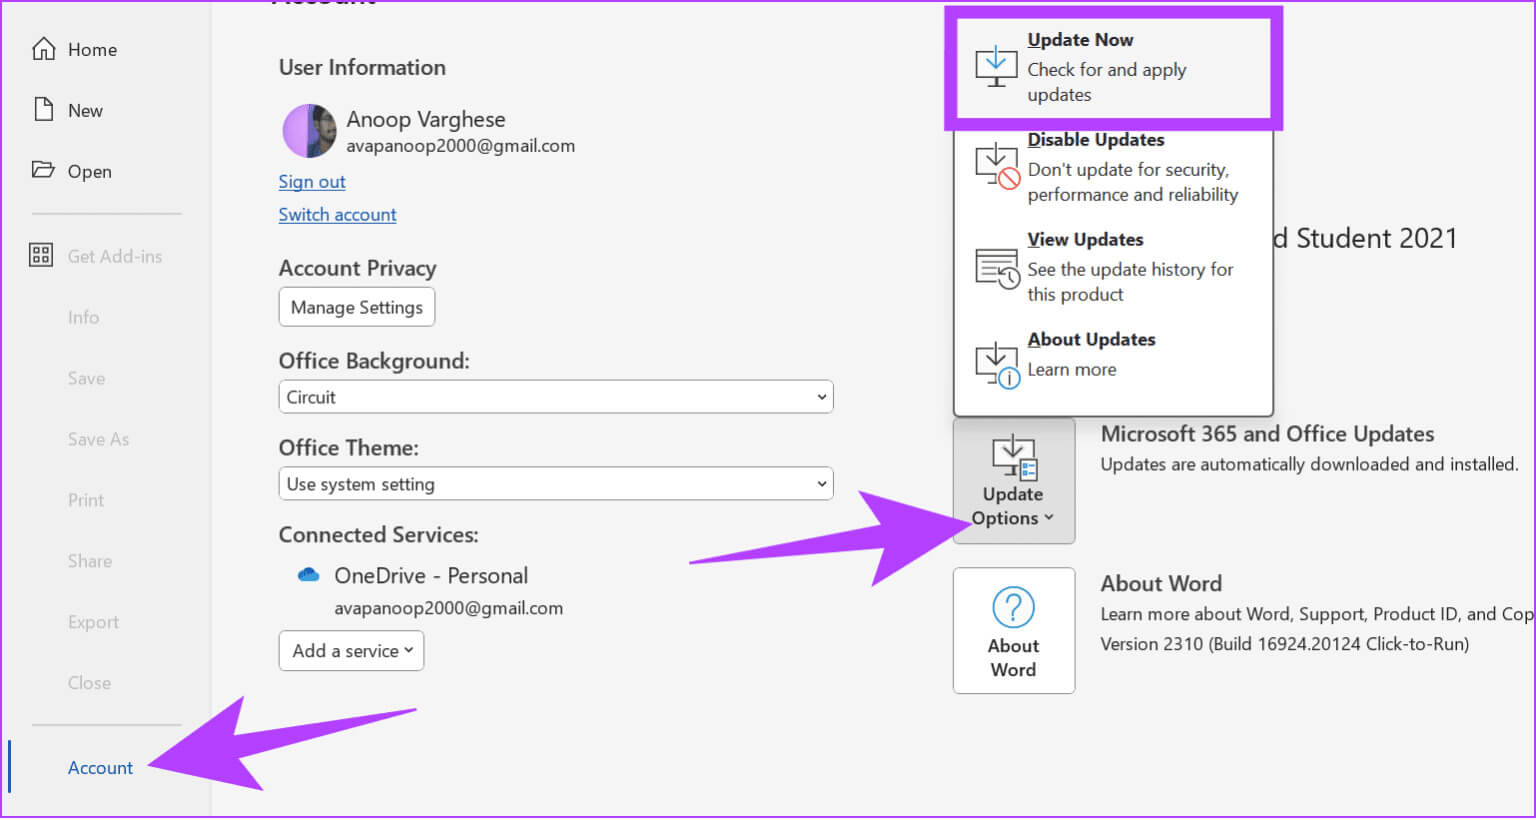The height and width of the screenshot is (820, 1536).
Task: Click the Home house icon
Action: point(43,49)
